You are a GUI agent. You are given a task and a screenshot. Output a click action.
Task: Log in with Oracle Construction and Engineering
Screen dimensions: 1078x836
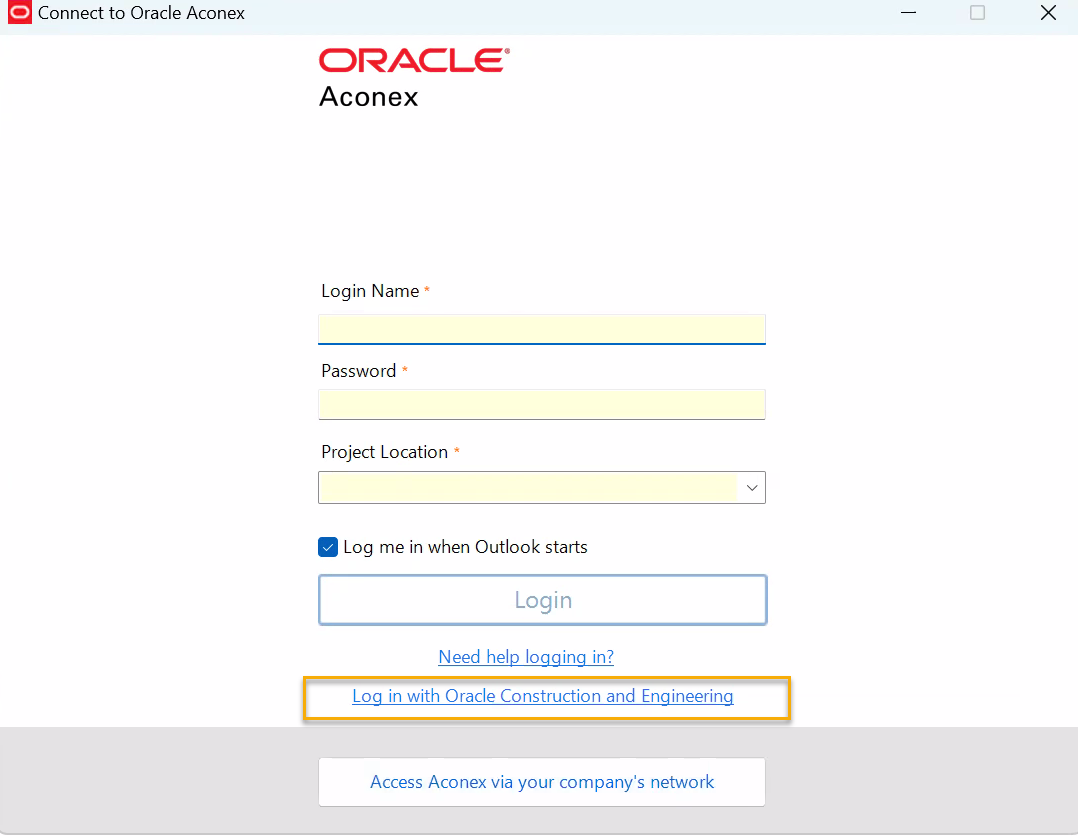point(542,696)
